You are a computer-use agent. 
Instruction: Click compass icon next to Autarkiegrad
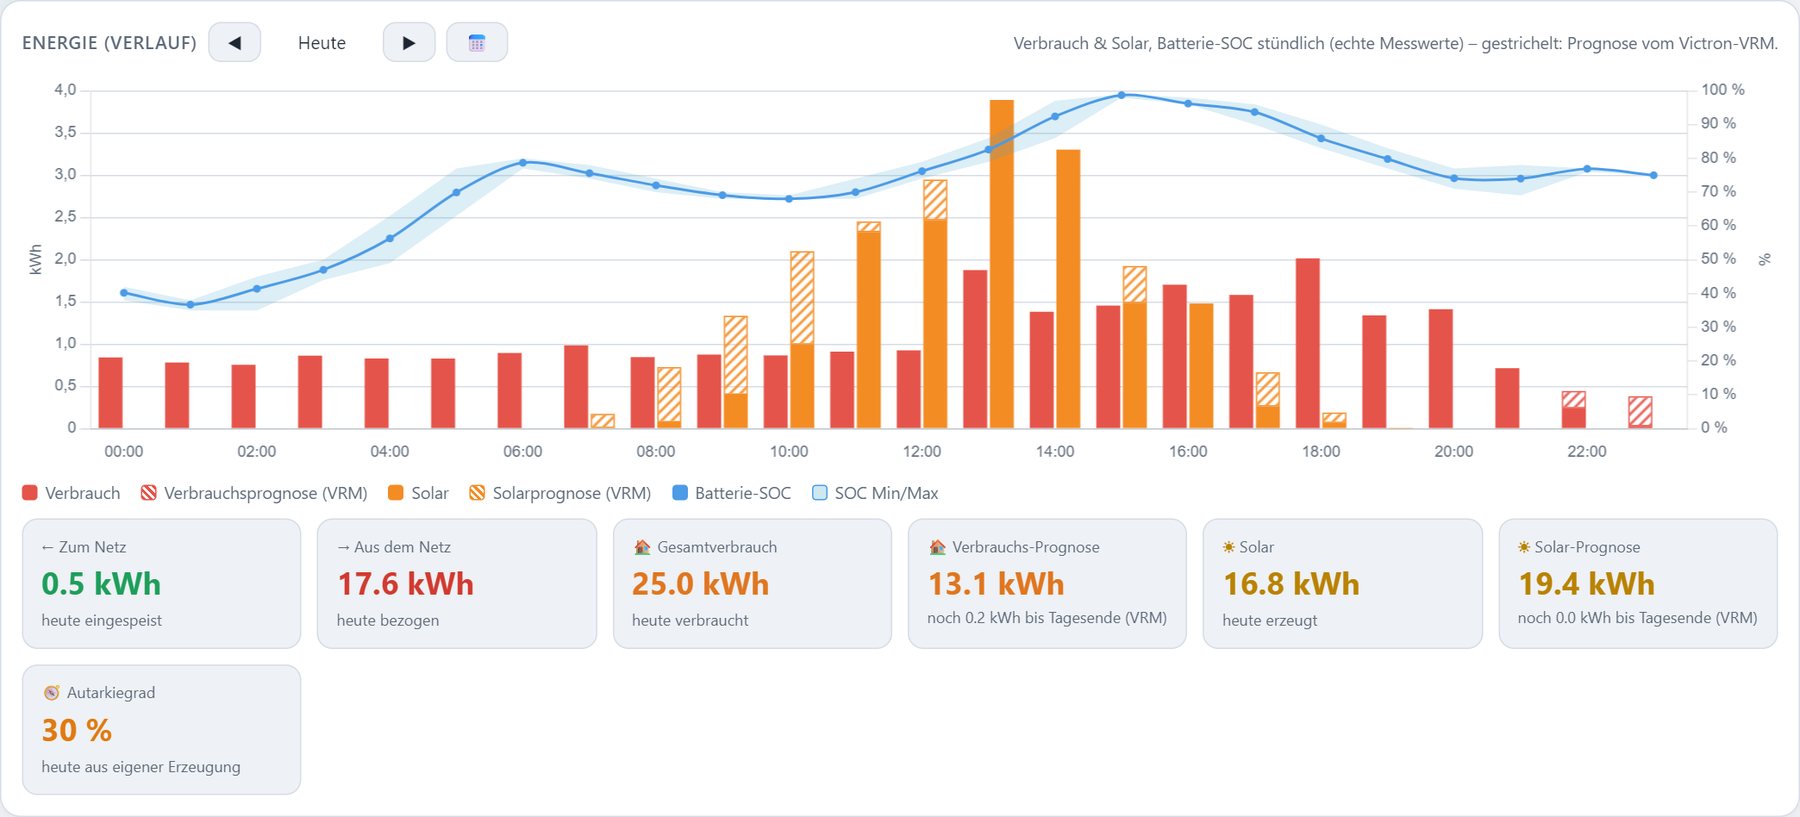(51, 692)
